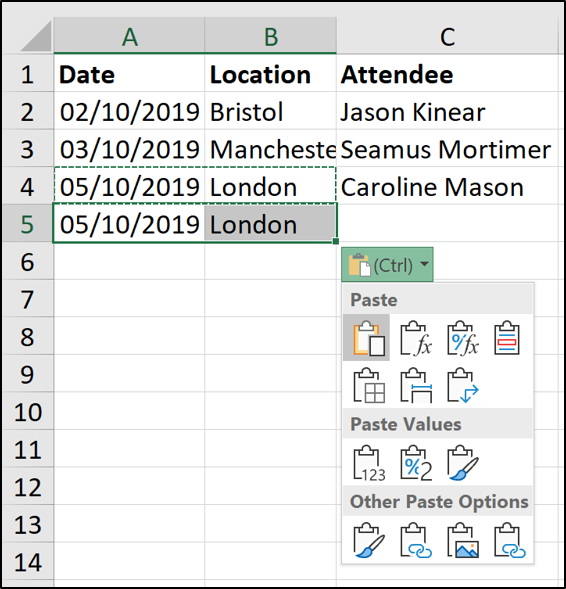Viewport: 566px width, 589px height.
Task: Select empty cell C5
Action: click(447, 224)
